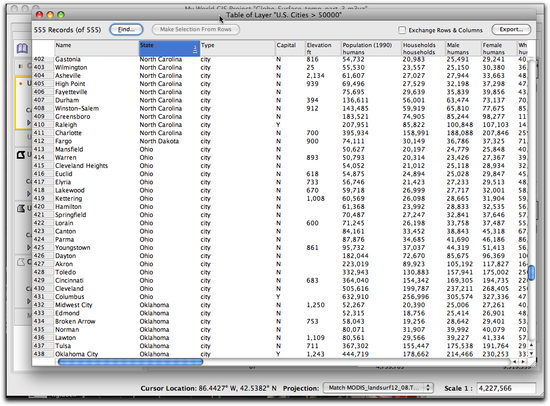Click the dark filled polygon layer icon
This screenshot has height=406, width=550.
21,154
